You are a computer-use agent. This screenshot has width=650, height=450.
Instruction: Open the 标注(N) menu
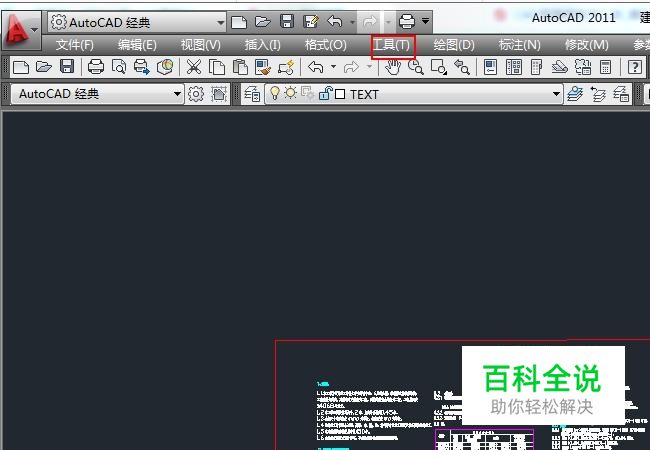[x=519, y=45]
